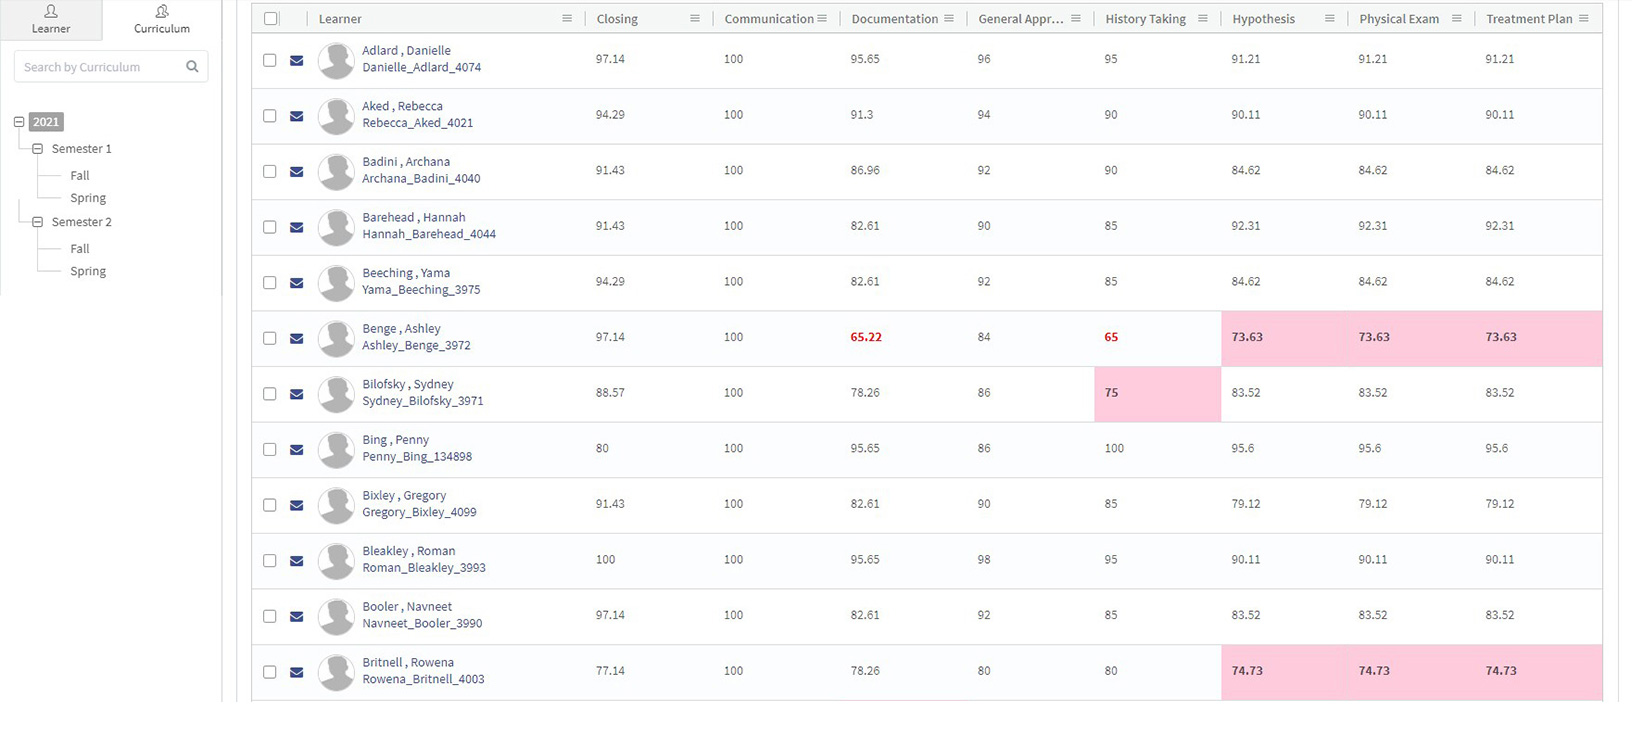The image size is (1632, 744).
Task: Collapse the Semester 2 tree branch
Action: pos(38,222)
